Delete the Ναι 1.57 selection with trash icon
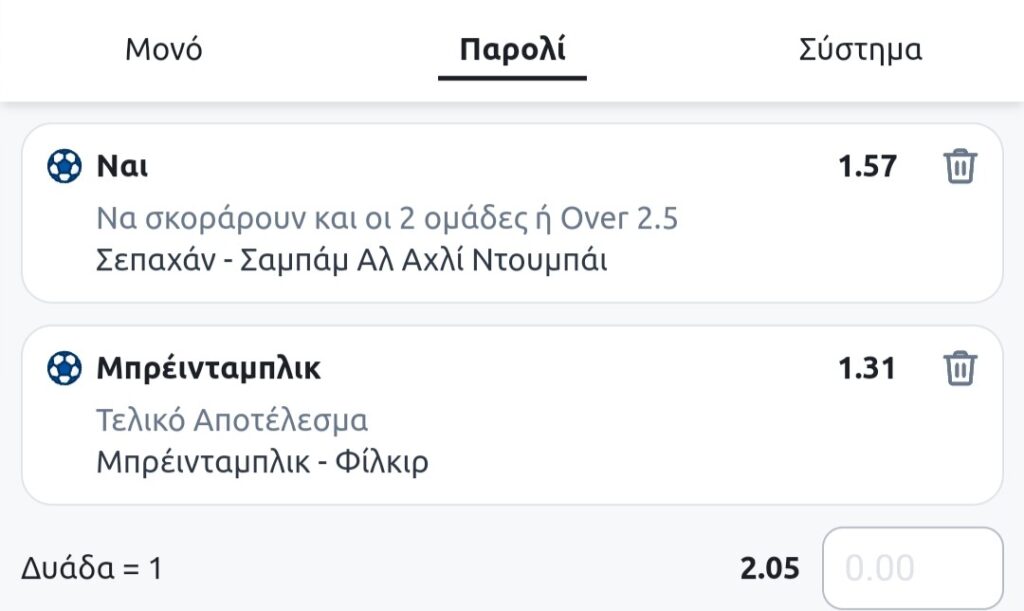 pos(960,166)
